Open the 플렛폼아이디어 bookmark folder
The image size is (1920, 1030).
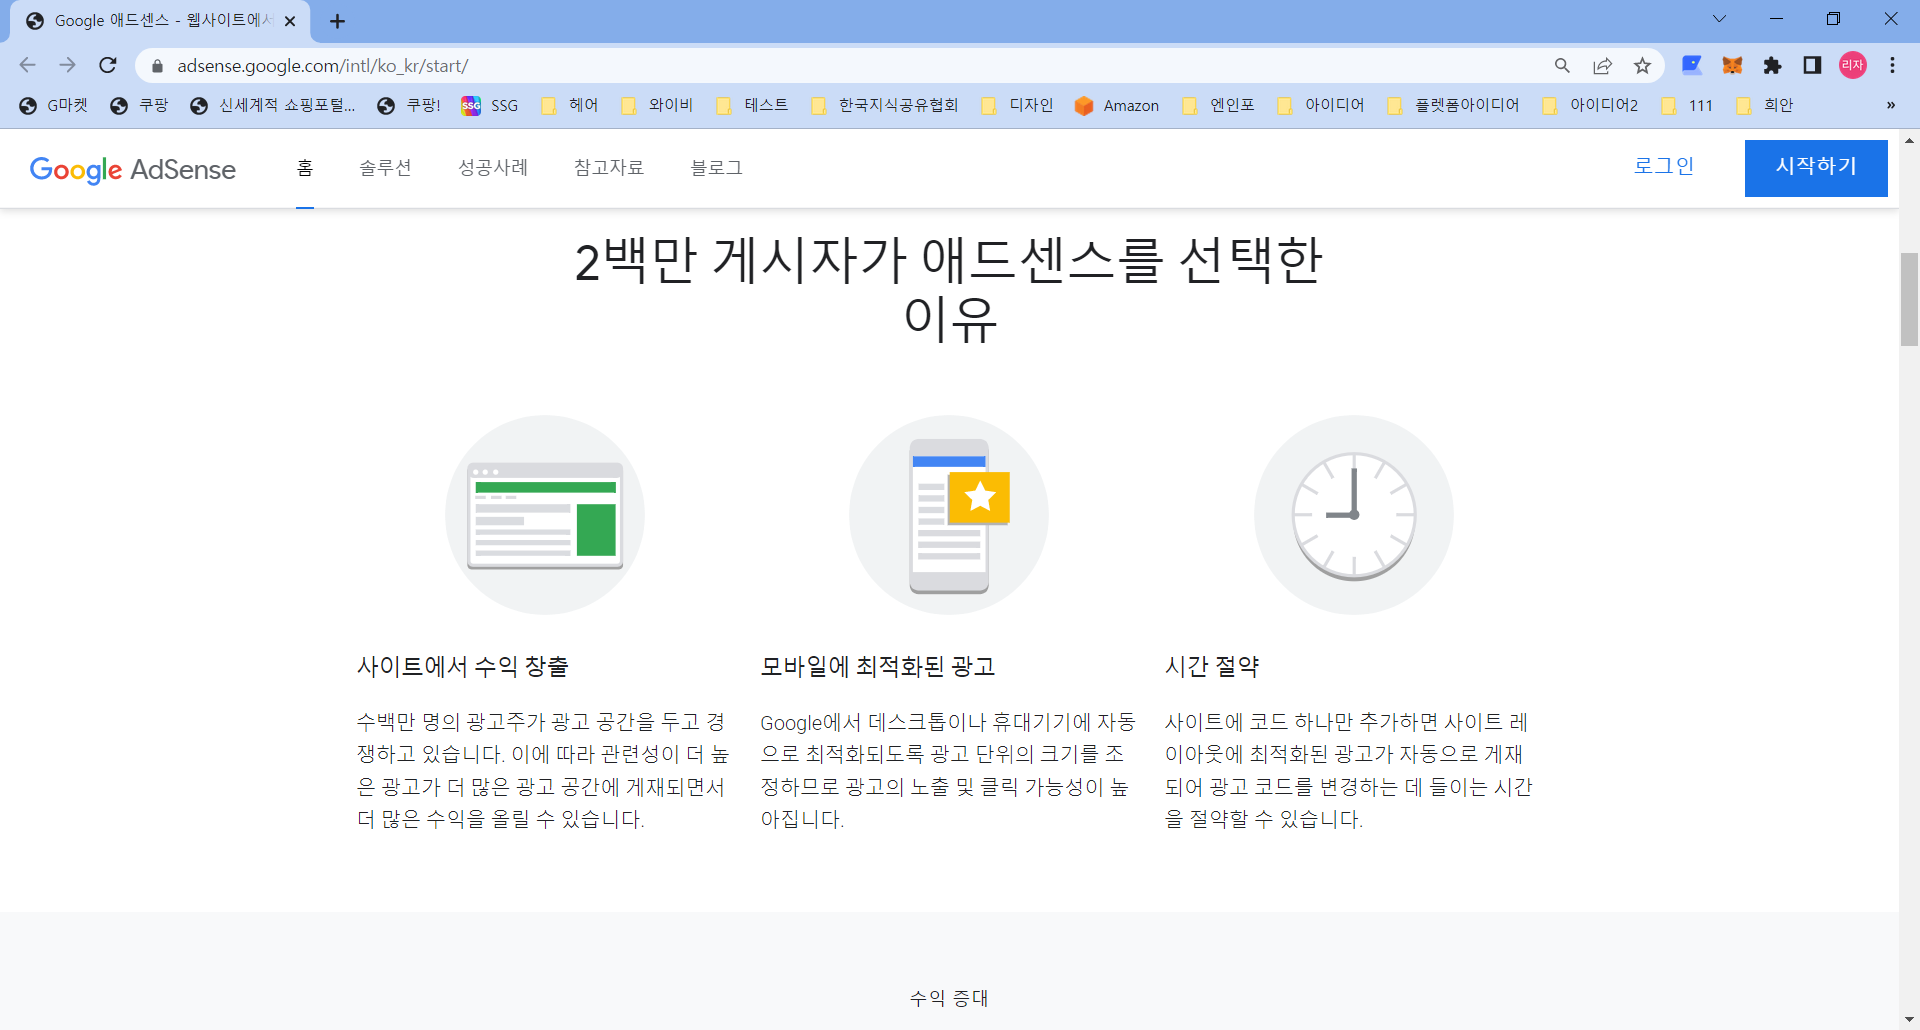click(x=1453, y=105)
